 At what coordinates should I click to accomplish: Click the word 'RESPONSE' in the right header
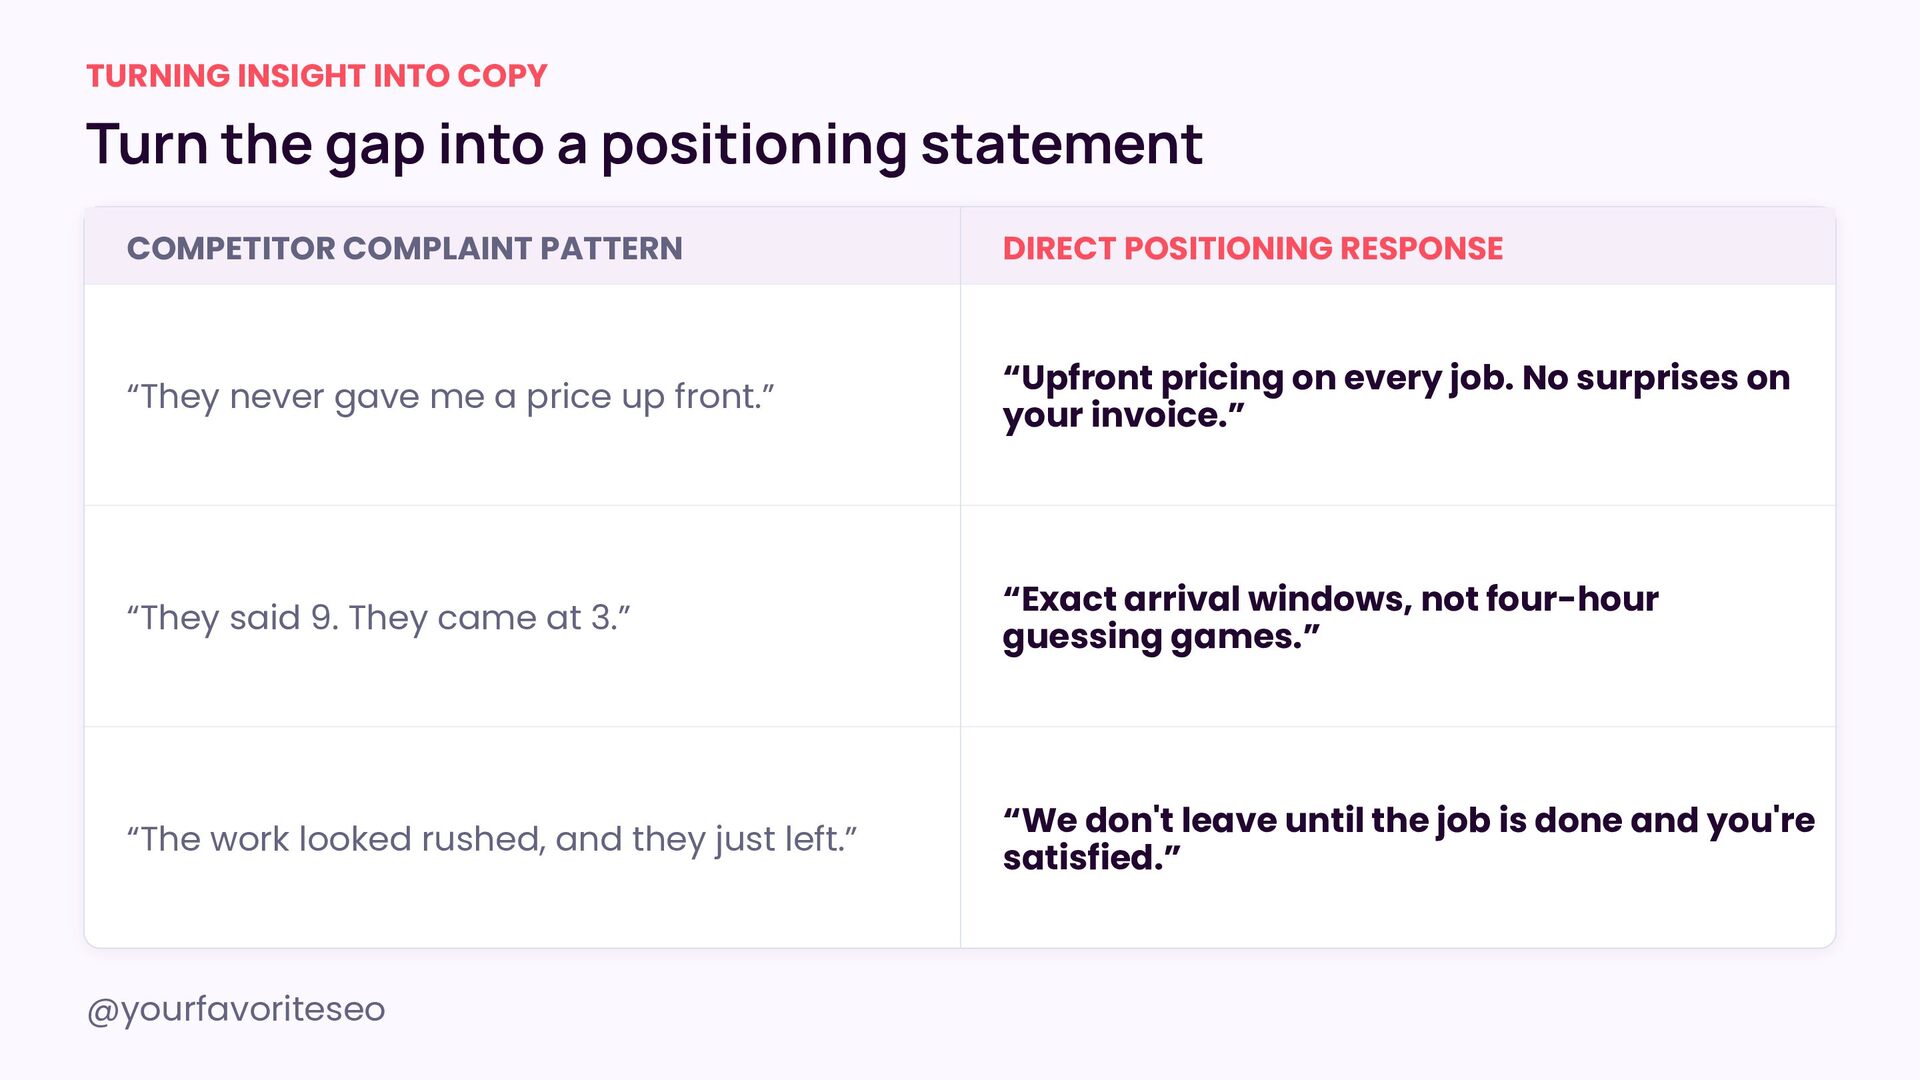click(x=1421, y=248)
